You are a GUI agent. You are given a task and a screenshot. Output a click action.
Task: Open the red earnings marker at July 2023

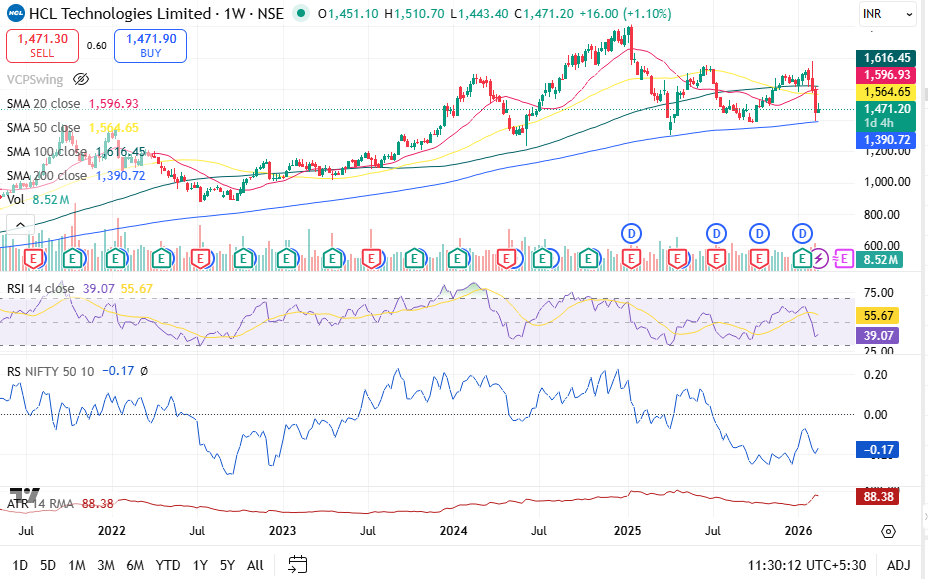coord(372,259)
